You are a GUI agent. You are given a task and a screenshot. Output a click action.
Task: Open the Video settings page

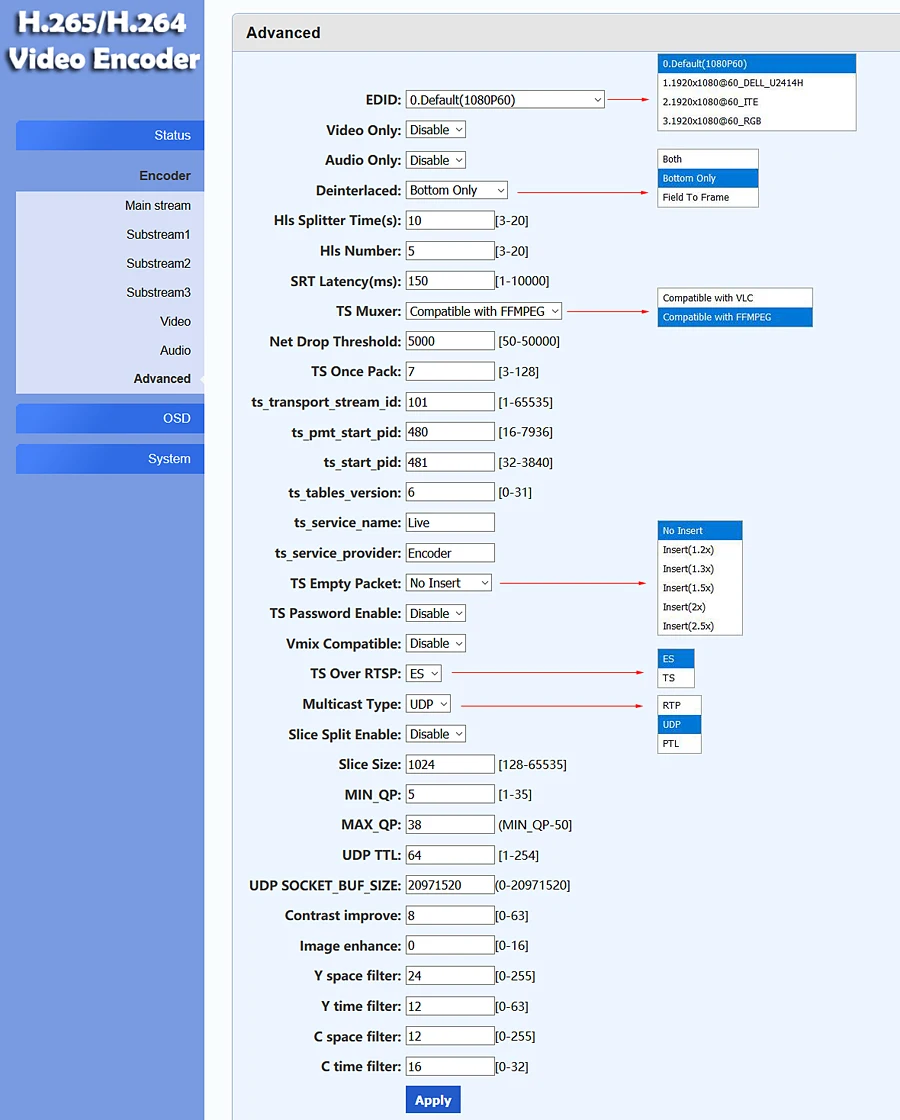click(175, 321)
